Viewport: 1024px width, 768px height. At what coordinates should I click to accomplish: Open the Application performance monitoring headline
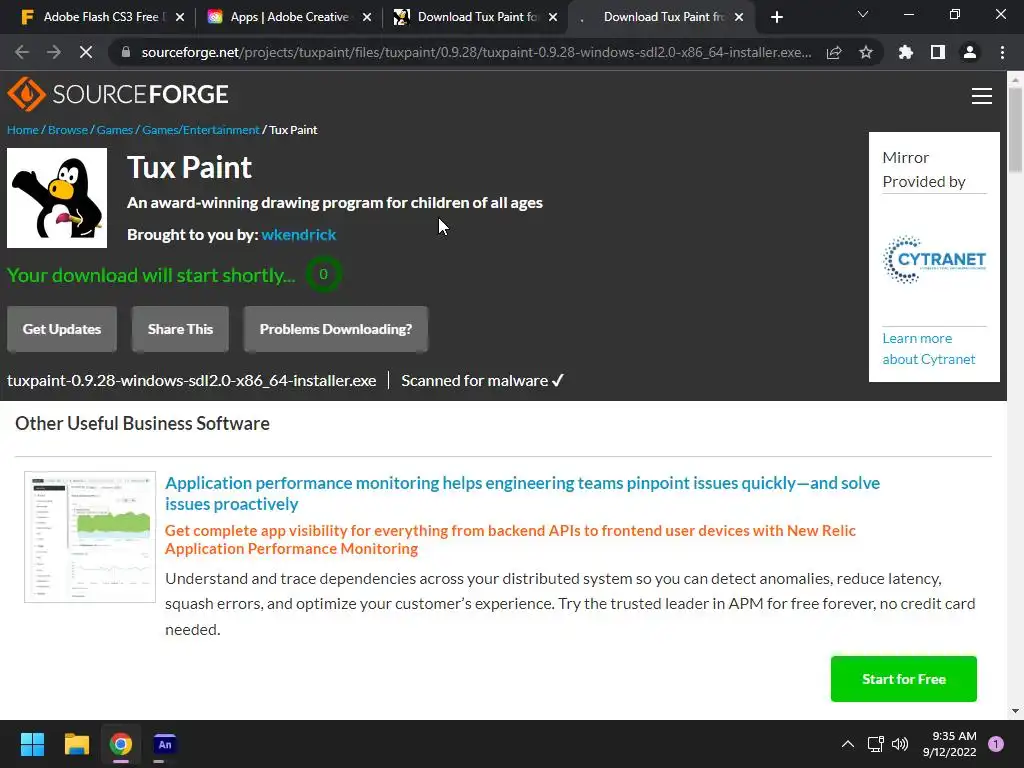[x=522, y=493]
